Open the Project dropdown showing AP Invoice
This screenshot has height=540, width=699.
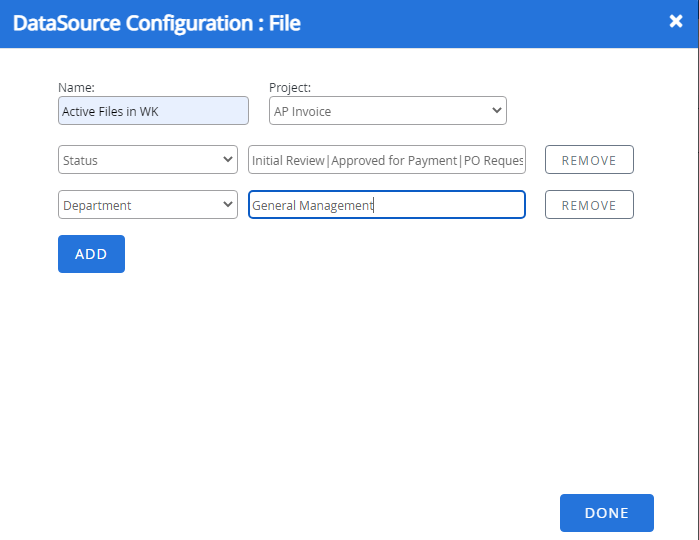tap(387, 111)
